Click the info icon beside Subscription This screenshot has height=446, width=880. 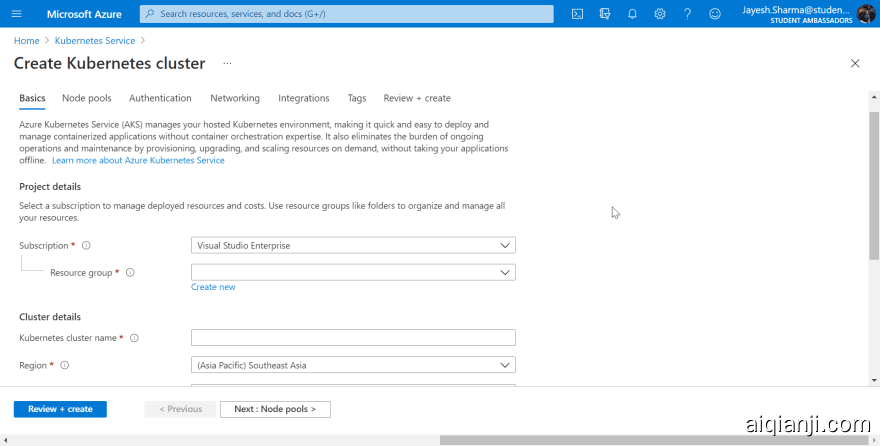[x=86, y=246]
